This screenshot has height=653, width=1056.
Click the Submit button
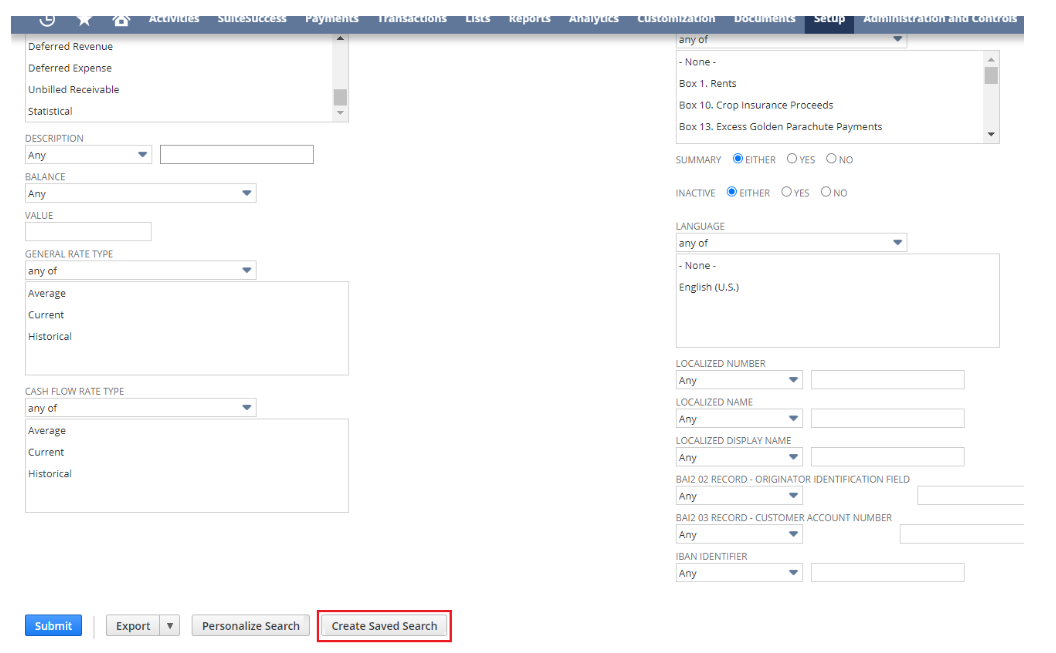click(x=53, y=625)
